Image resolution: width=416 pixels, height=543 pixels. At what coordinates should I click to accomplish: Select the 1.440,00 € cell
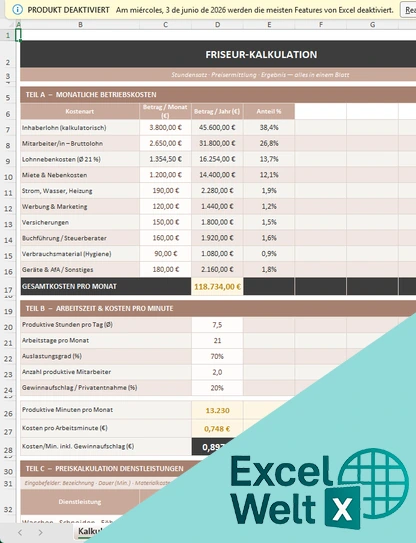tap(217, 206)
